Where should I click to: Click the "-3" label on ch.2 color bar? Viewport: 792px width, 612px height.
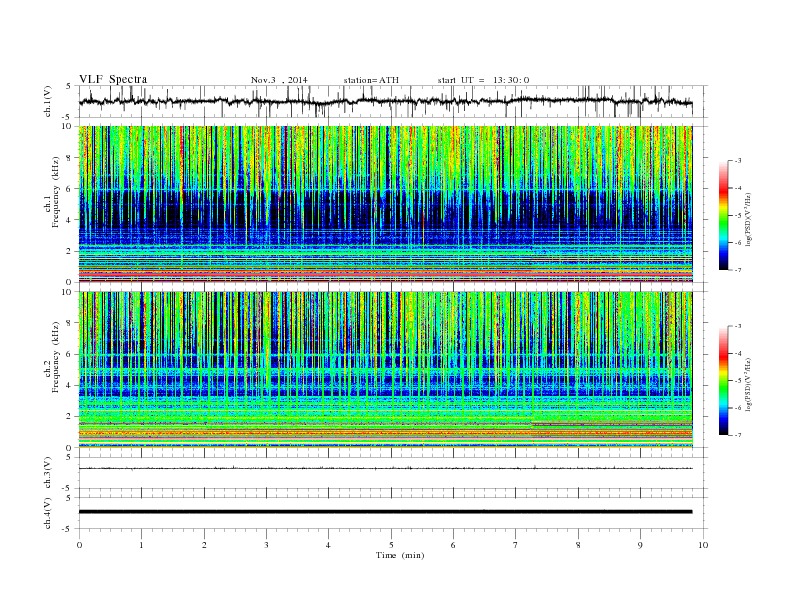tap(737, 326)
